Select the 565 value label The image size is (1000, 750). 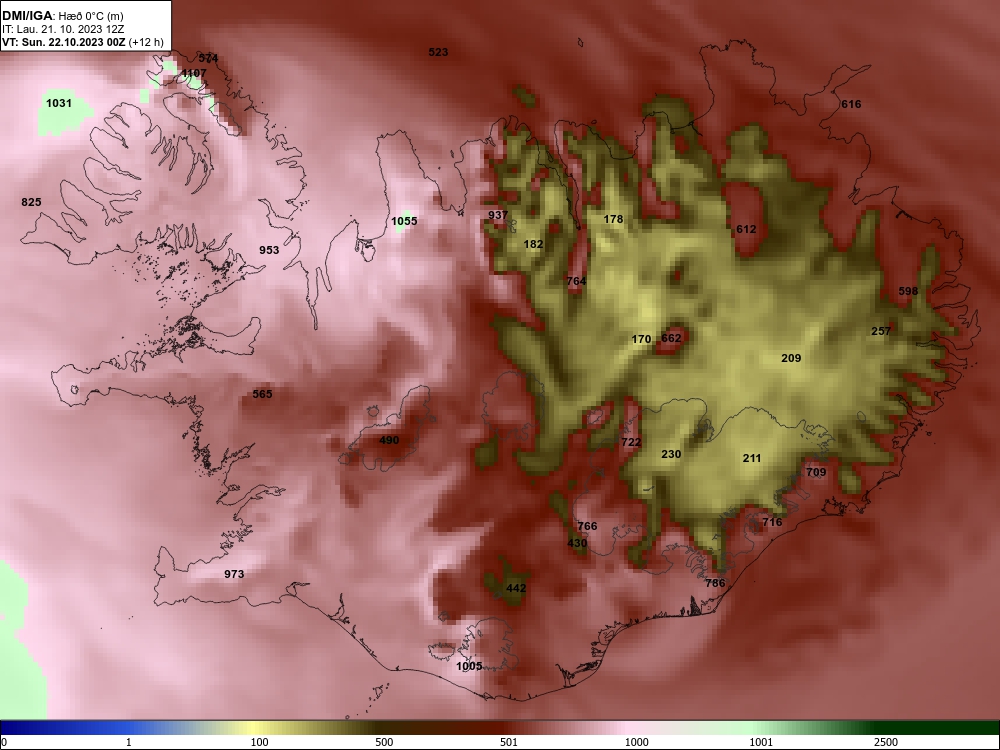pyautogui.click(x=262, y=394)
